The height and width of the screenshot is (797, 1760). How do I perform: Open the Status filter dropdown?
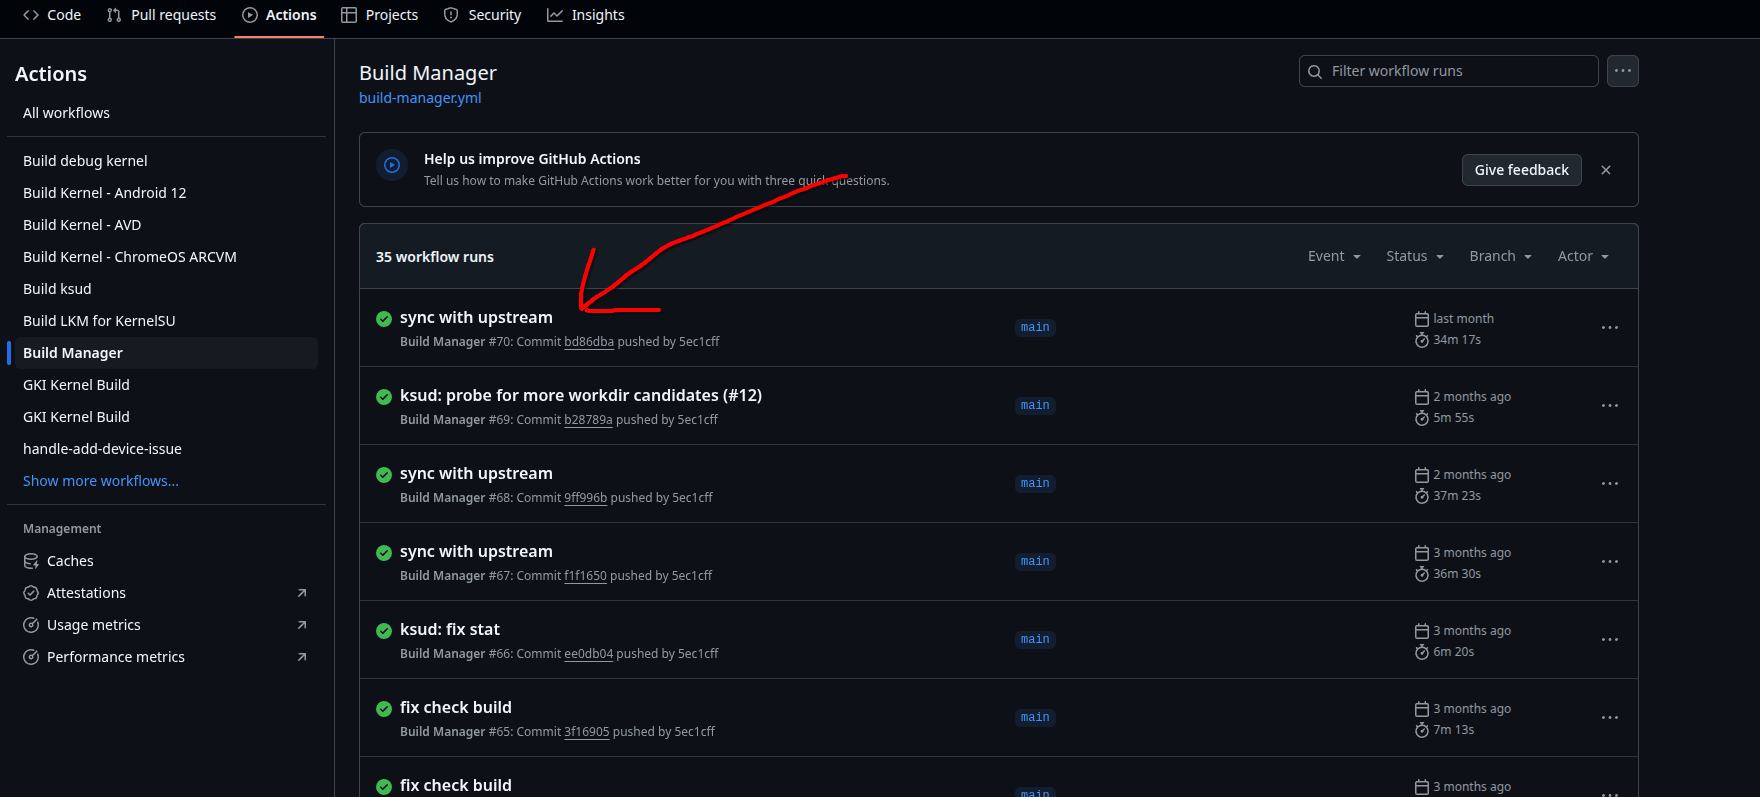[x=1414, y=256]
